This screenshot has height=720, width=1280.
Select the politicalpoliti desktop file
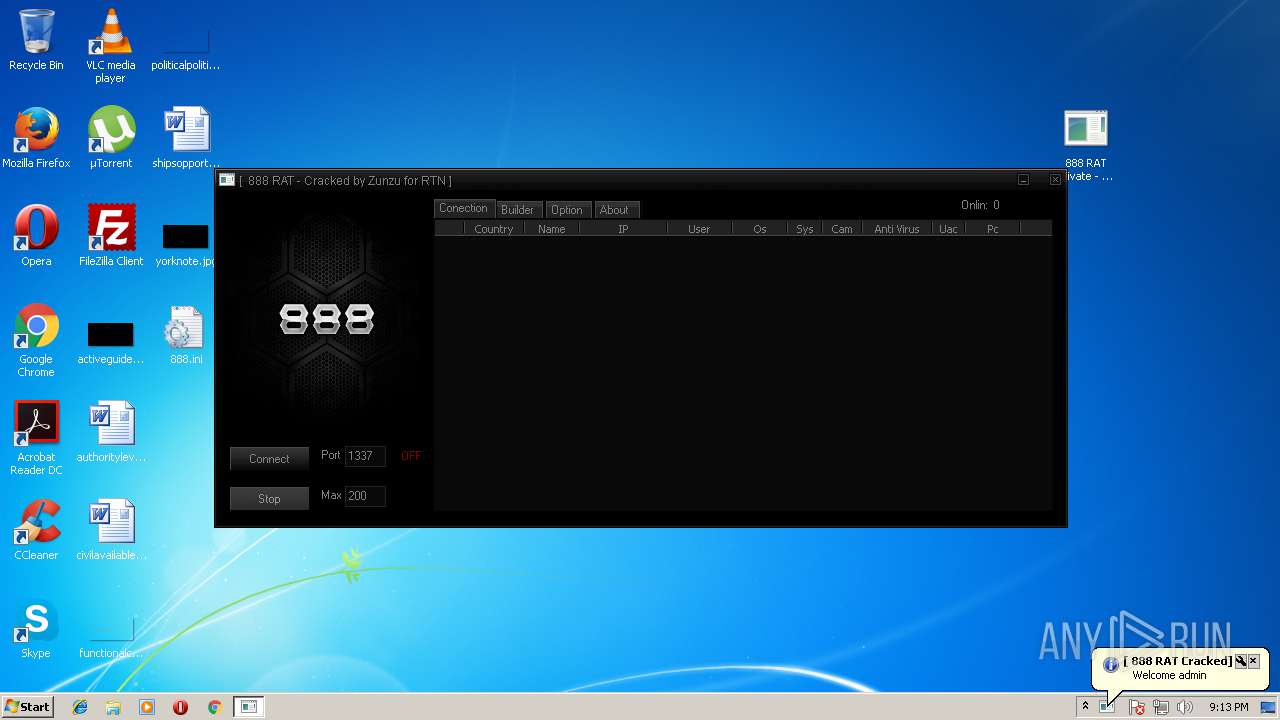[x=186, y=48]
